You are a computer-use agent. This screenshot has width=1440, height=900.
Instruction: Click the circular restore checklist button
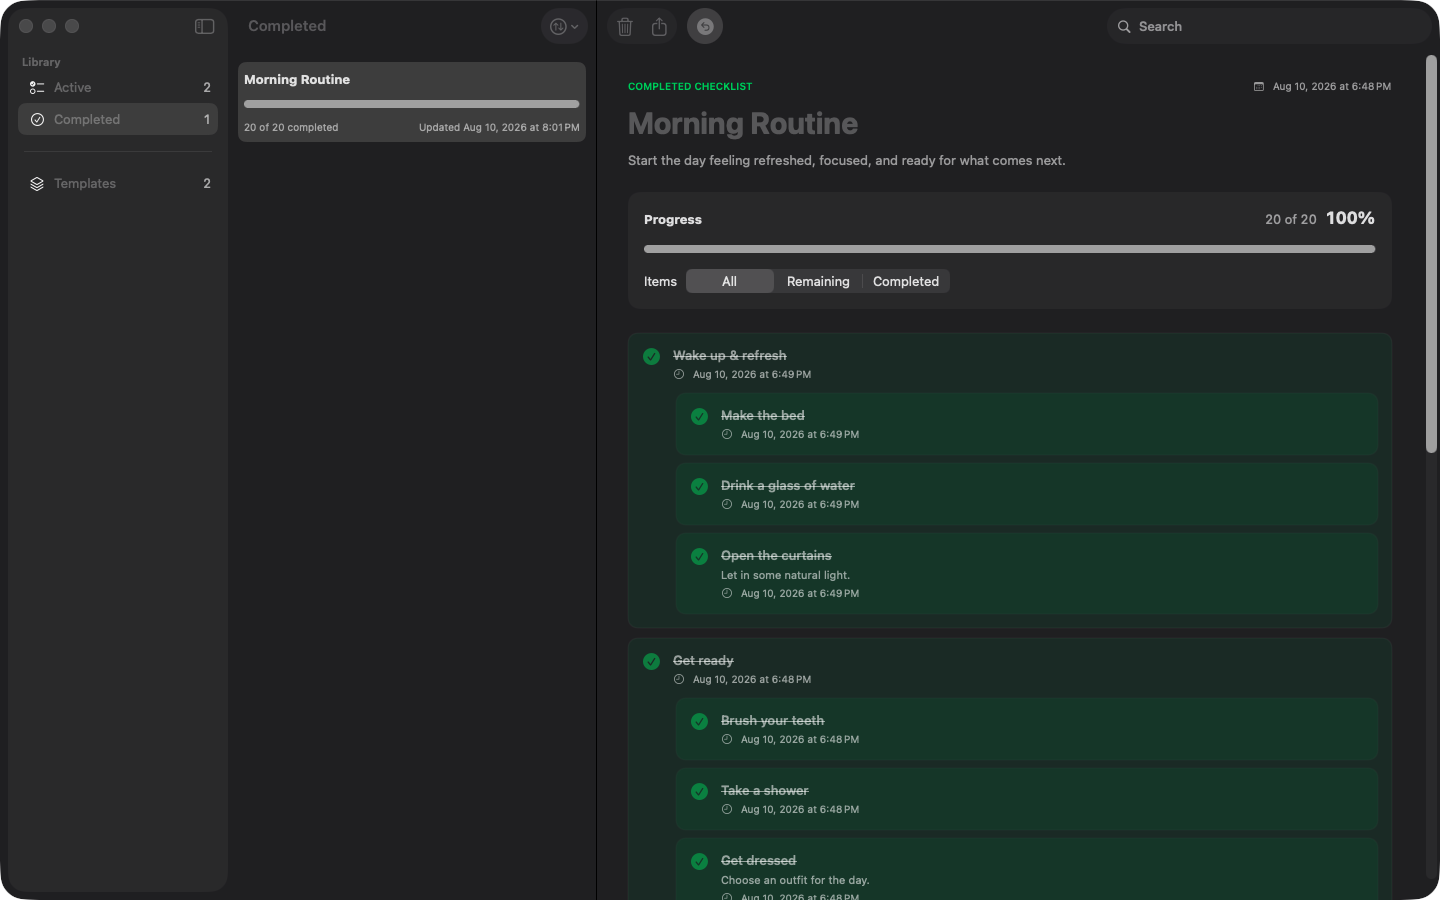[x=705, y=27]
